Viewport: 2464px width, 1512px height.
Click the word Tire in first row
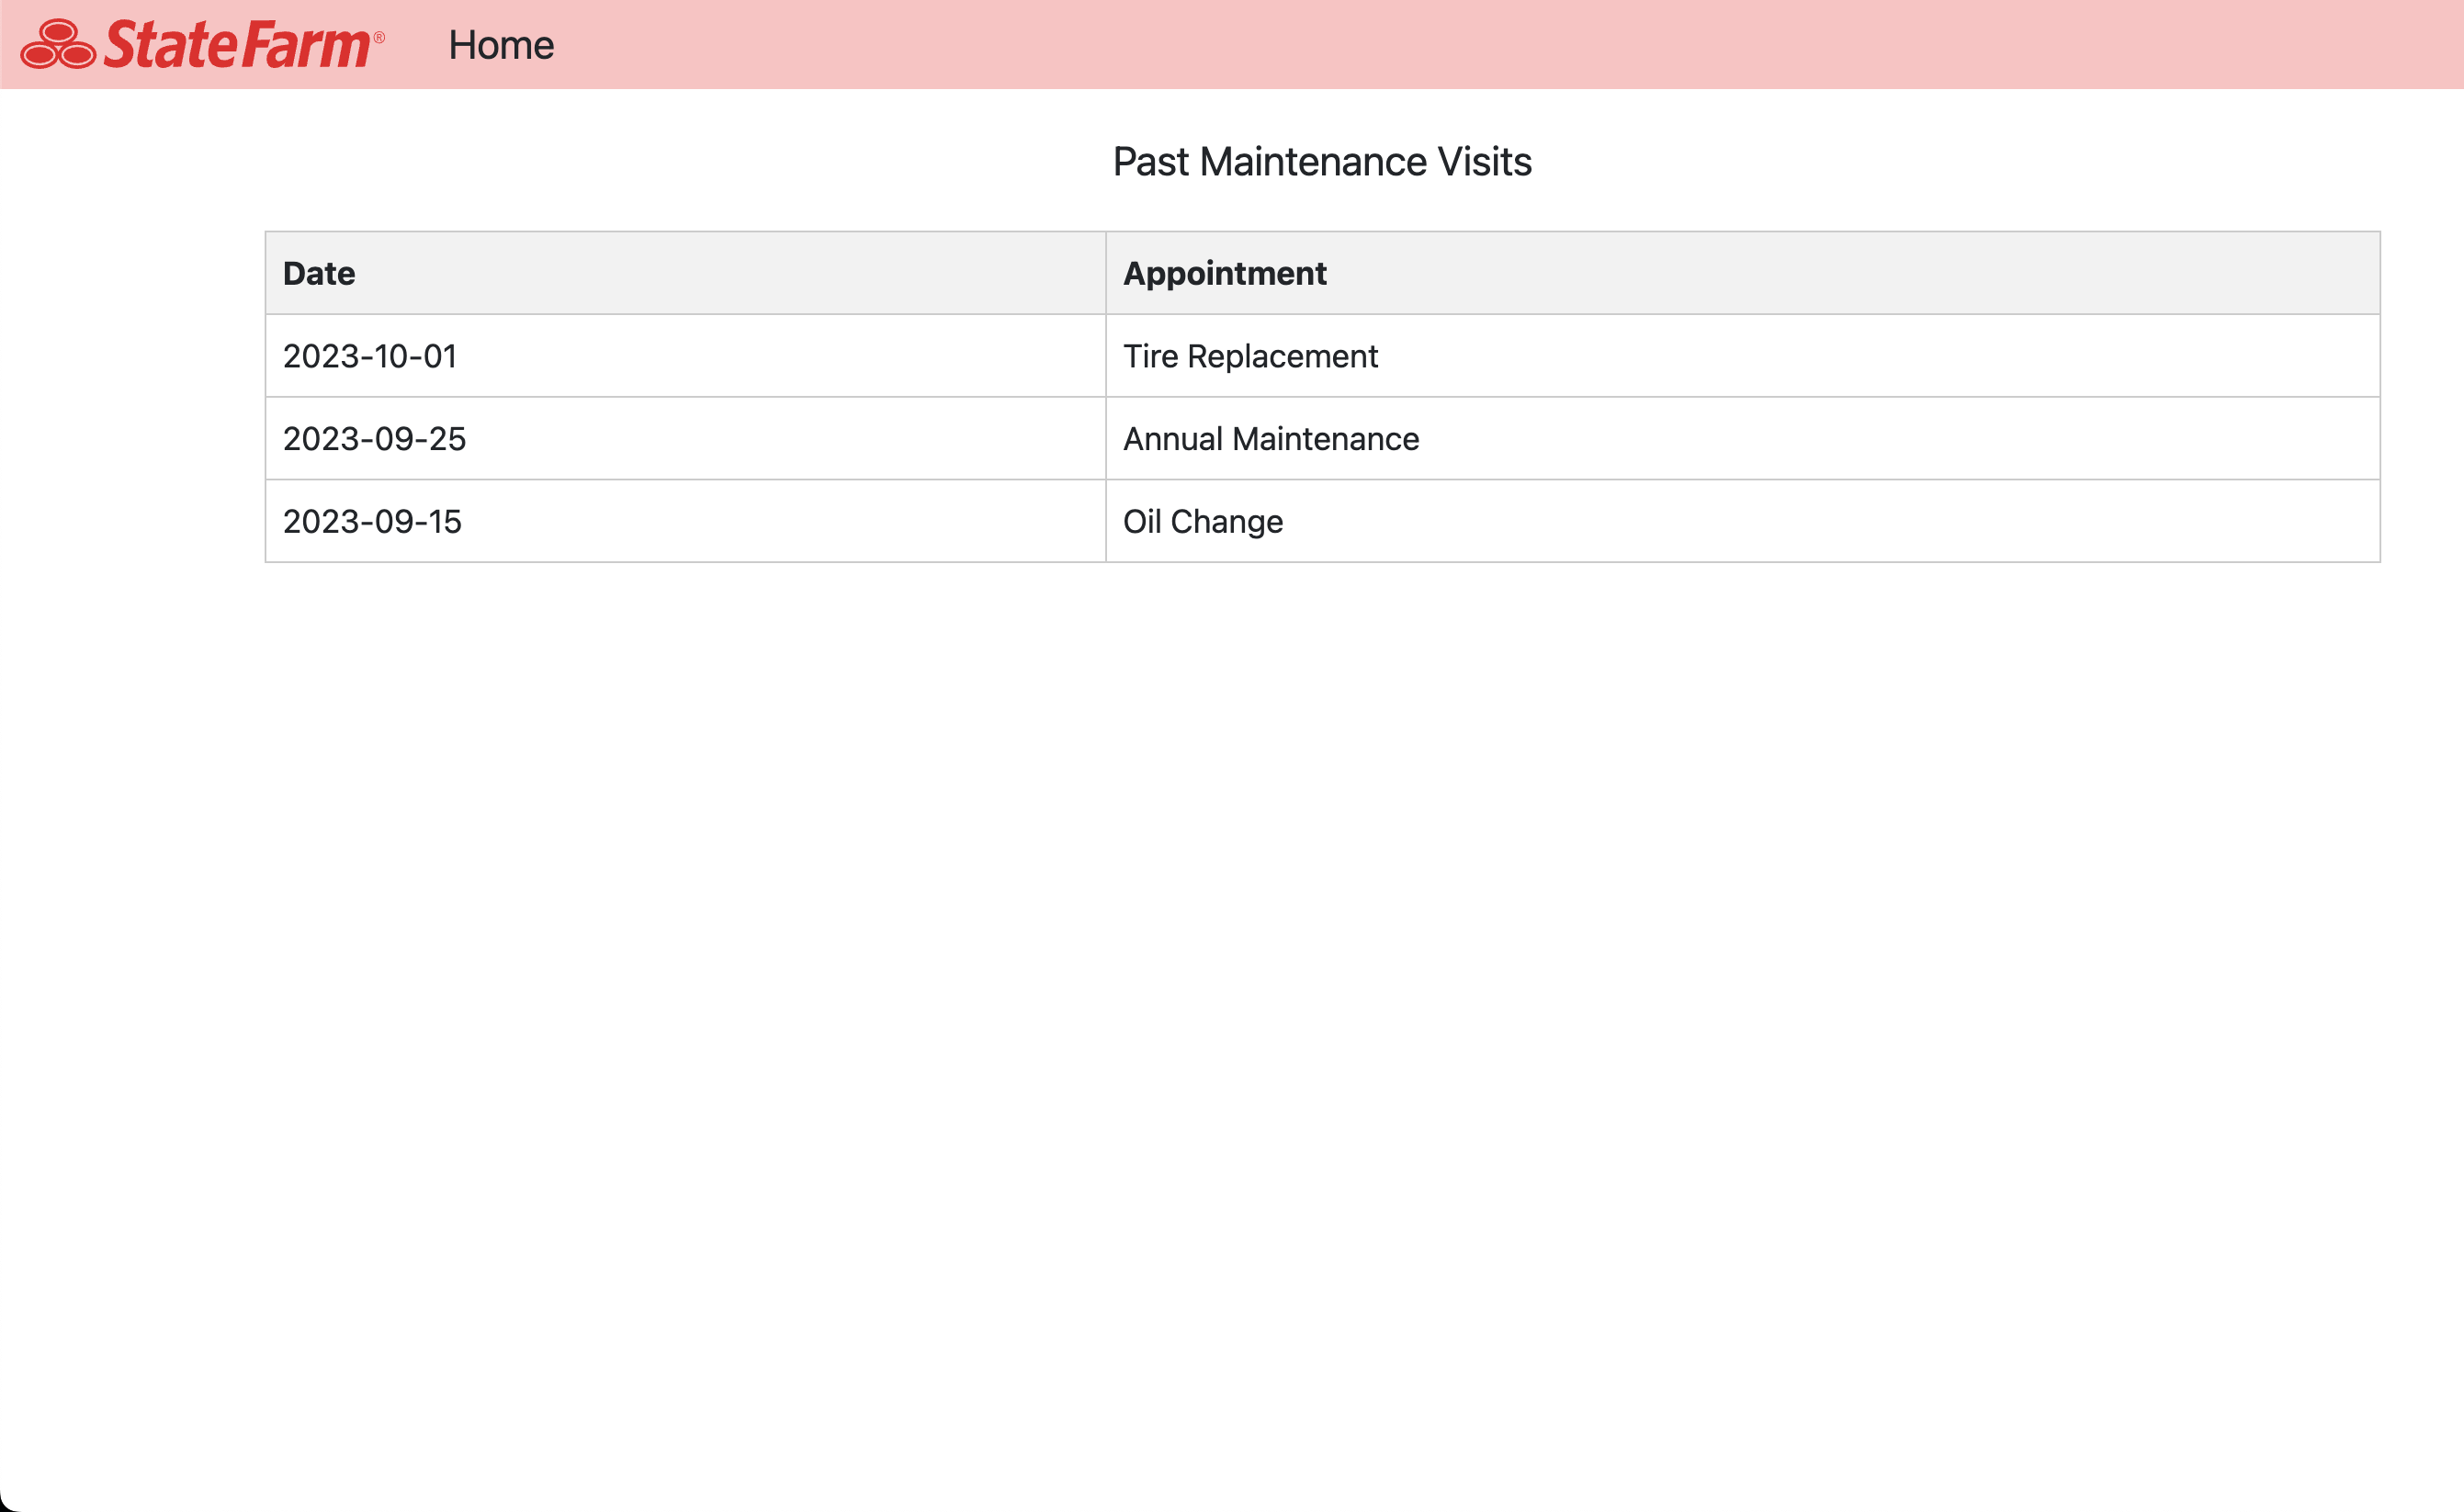[1150, 356]
